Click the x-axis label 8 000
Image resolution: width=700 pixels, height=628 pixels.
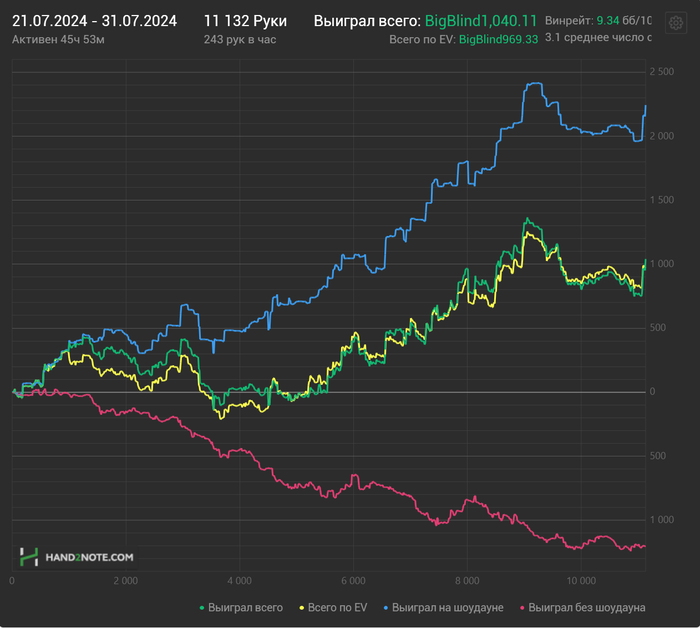pyautogui.click(x=467, y=581)
